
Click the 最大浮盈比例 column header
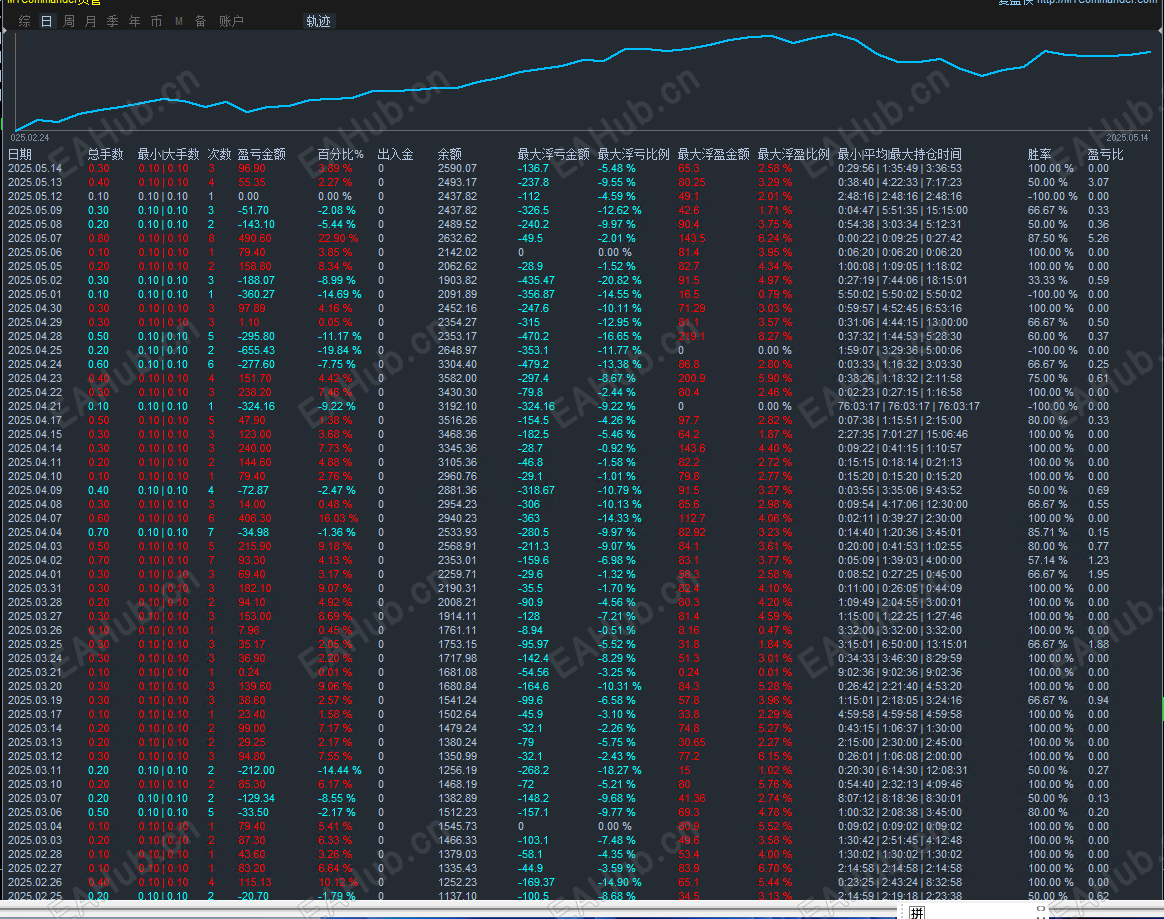[x=794, y=154]
